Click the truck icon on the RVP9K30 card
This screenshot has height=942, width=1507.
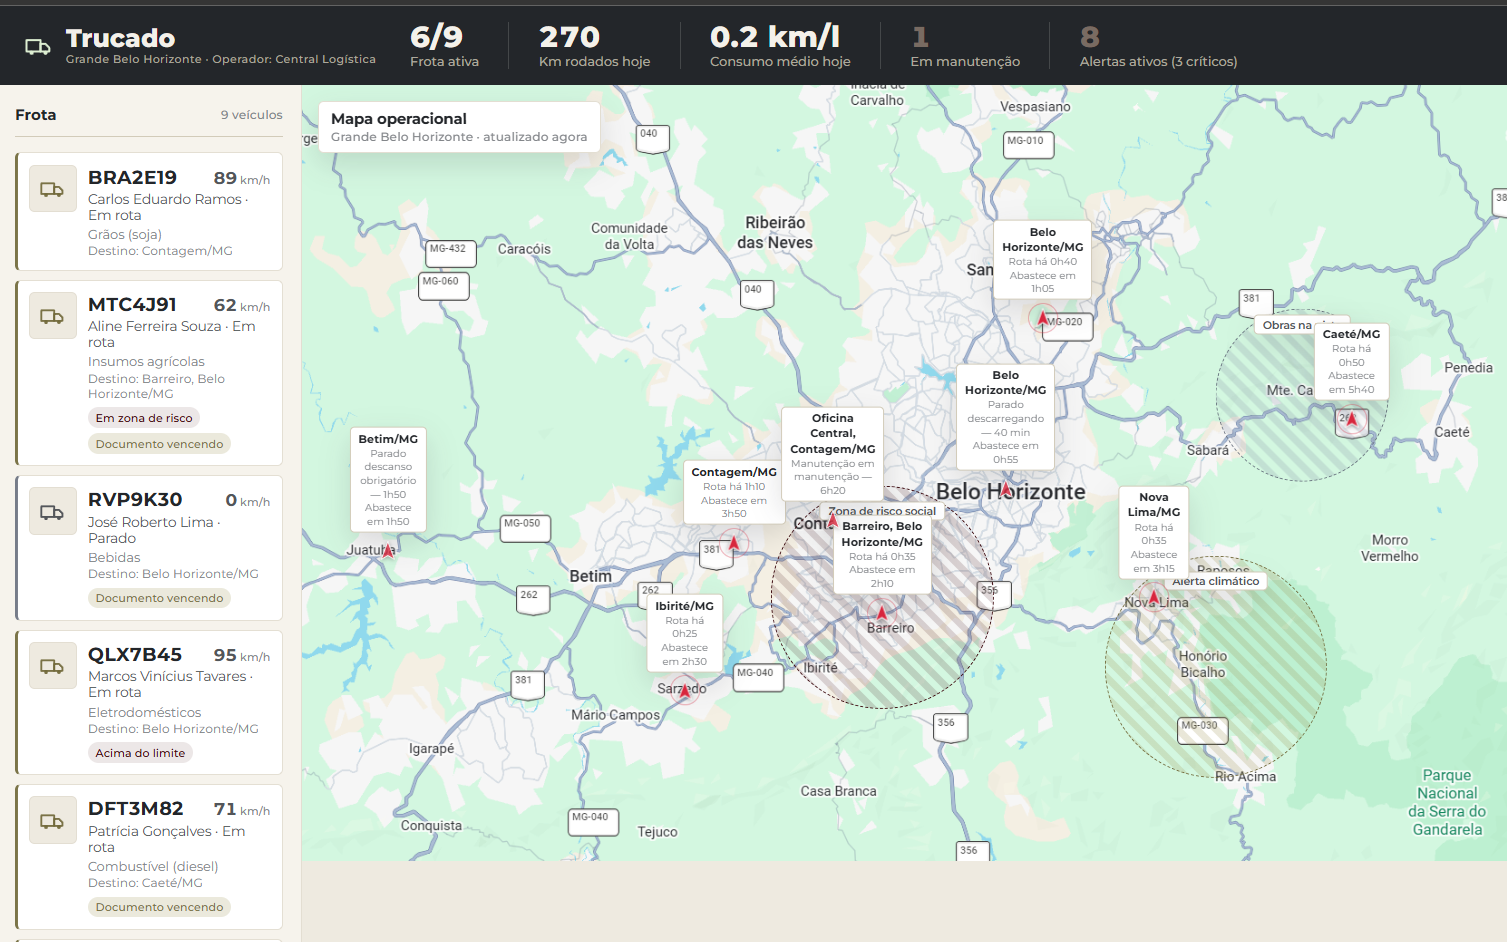pyautogui.click(x=53, y=512)
